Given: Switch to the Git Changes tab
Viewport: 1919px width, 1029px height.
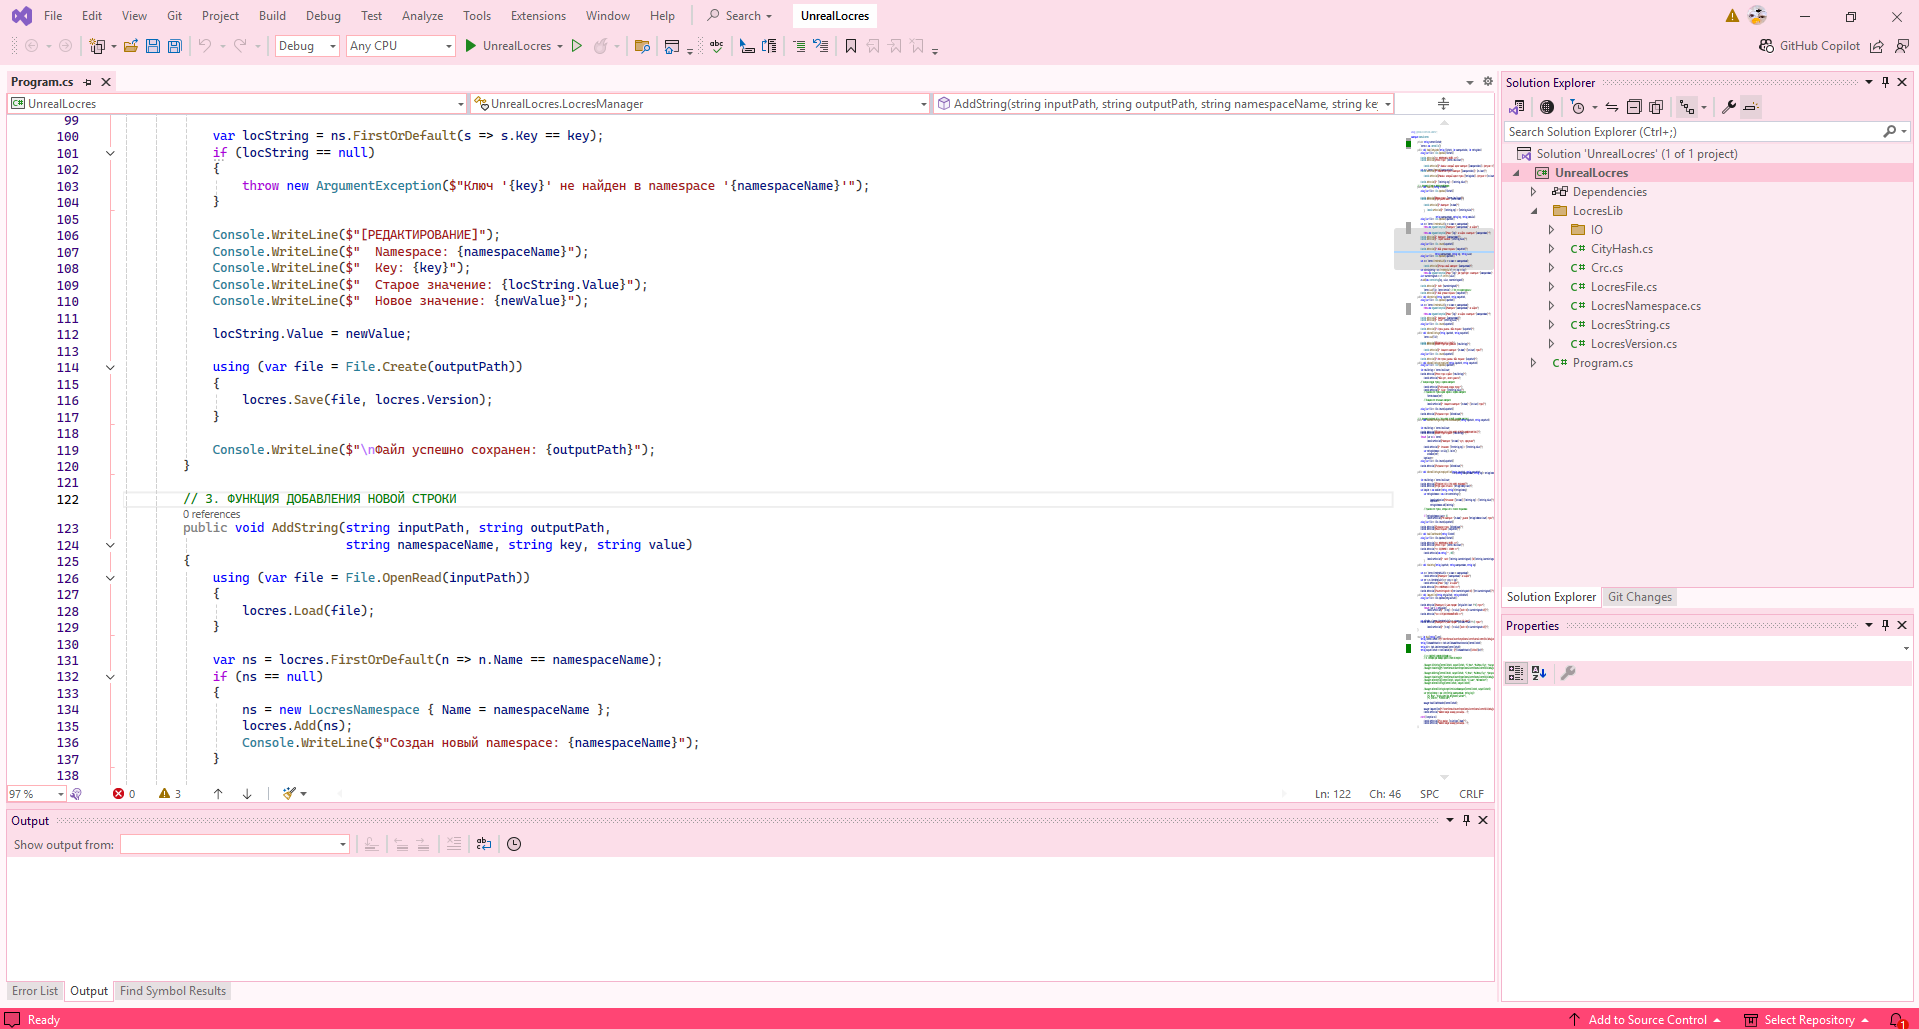Looking at the screenshot, I should (1639, 597).
